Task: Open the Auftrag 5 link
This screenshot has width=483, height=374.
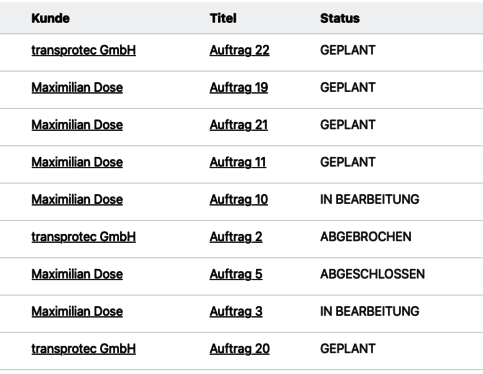Action: (x=236, y=274)
